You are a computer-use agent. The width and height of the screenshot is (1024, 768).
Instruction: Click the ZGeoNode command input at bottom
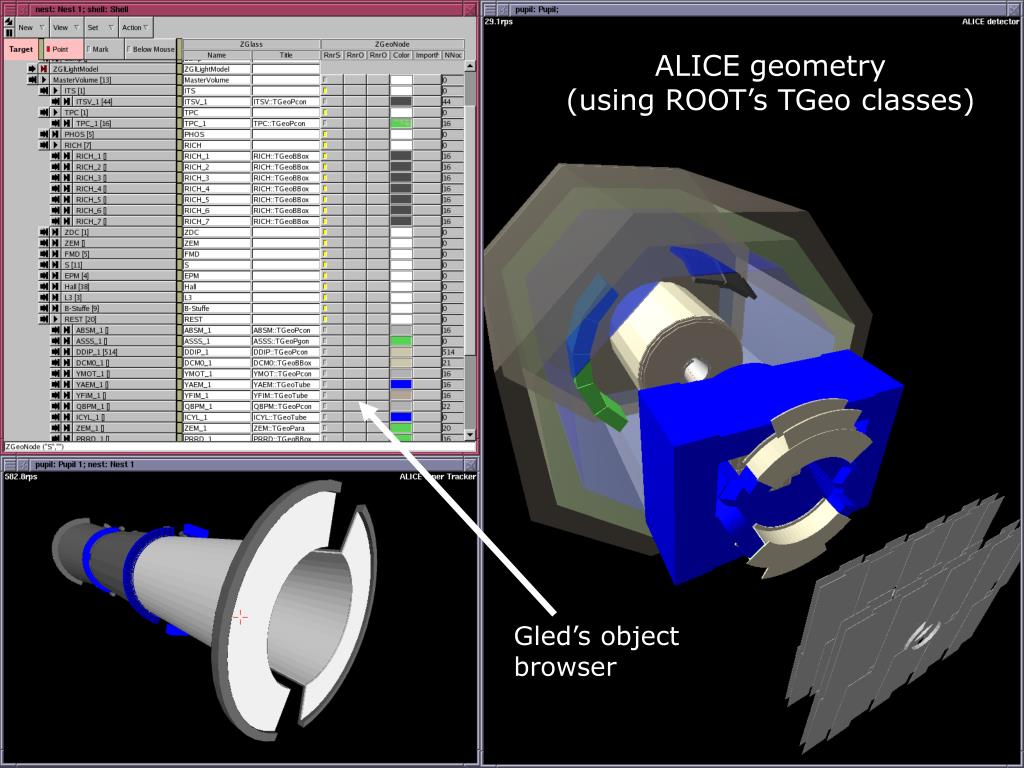[239, 447]
